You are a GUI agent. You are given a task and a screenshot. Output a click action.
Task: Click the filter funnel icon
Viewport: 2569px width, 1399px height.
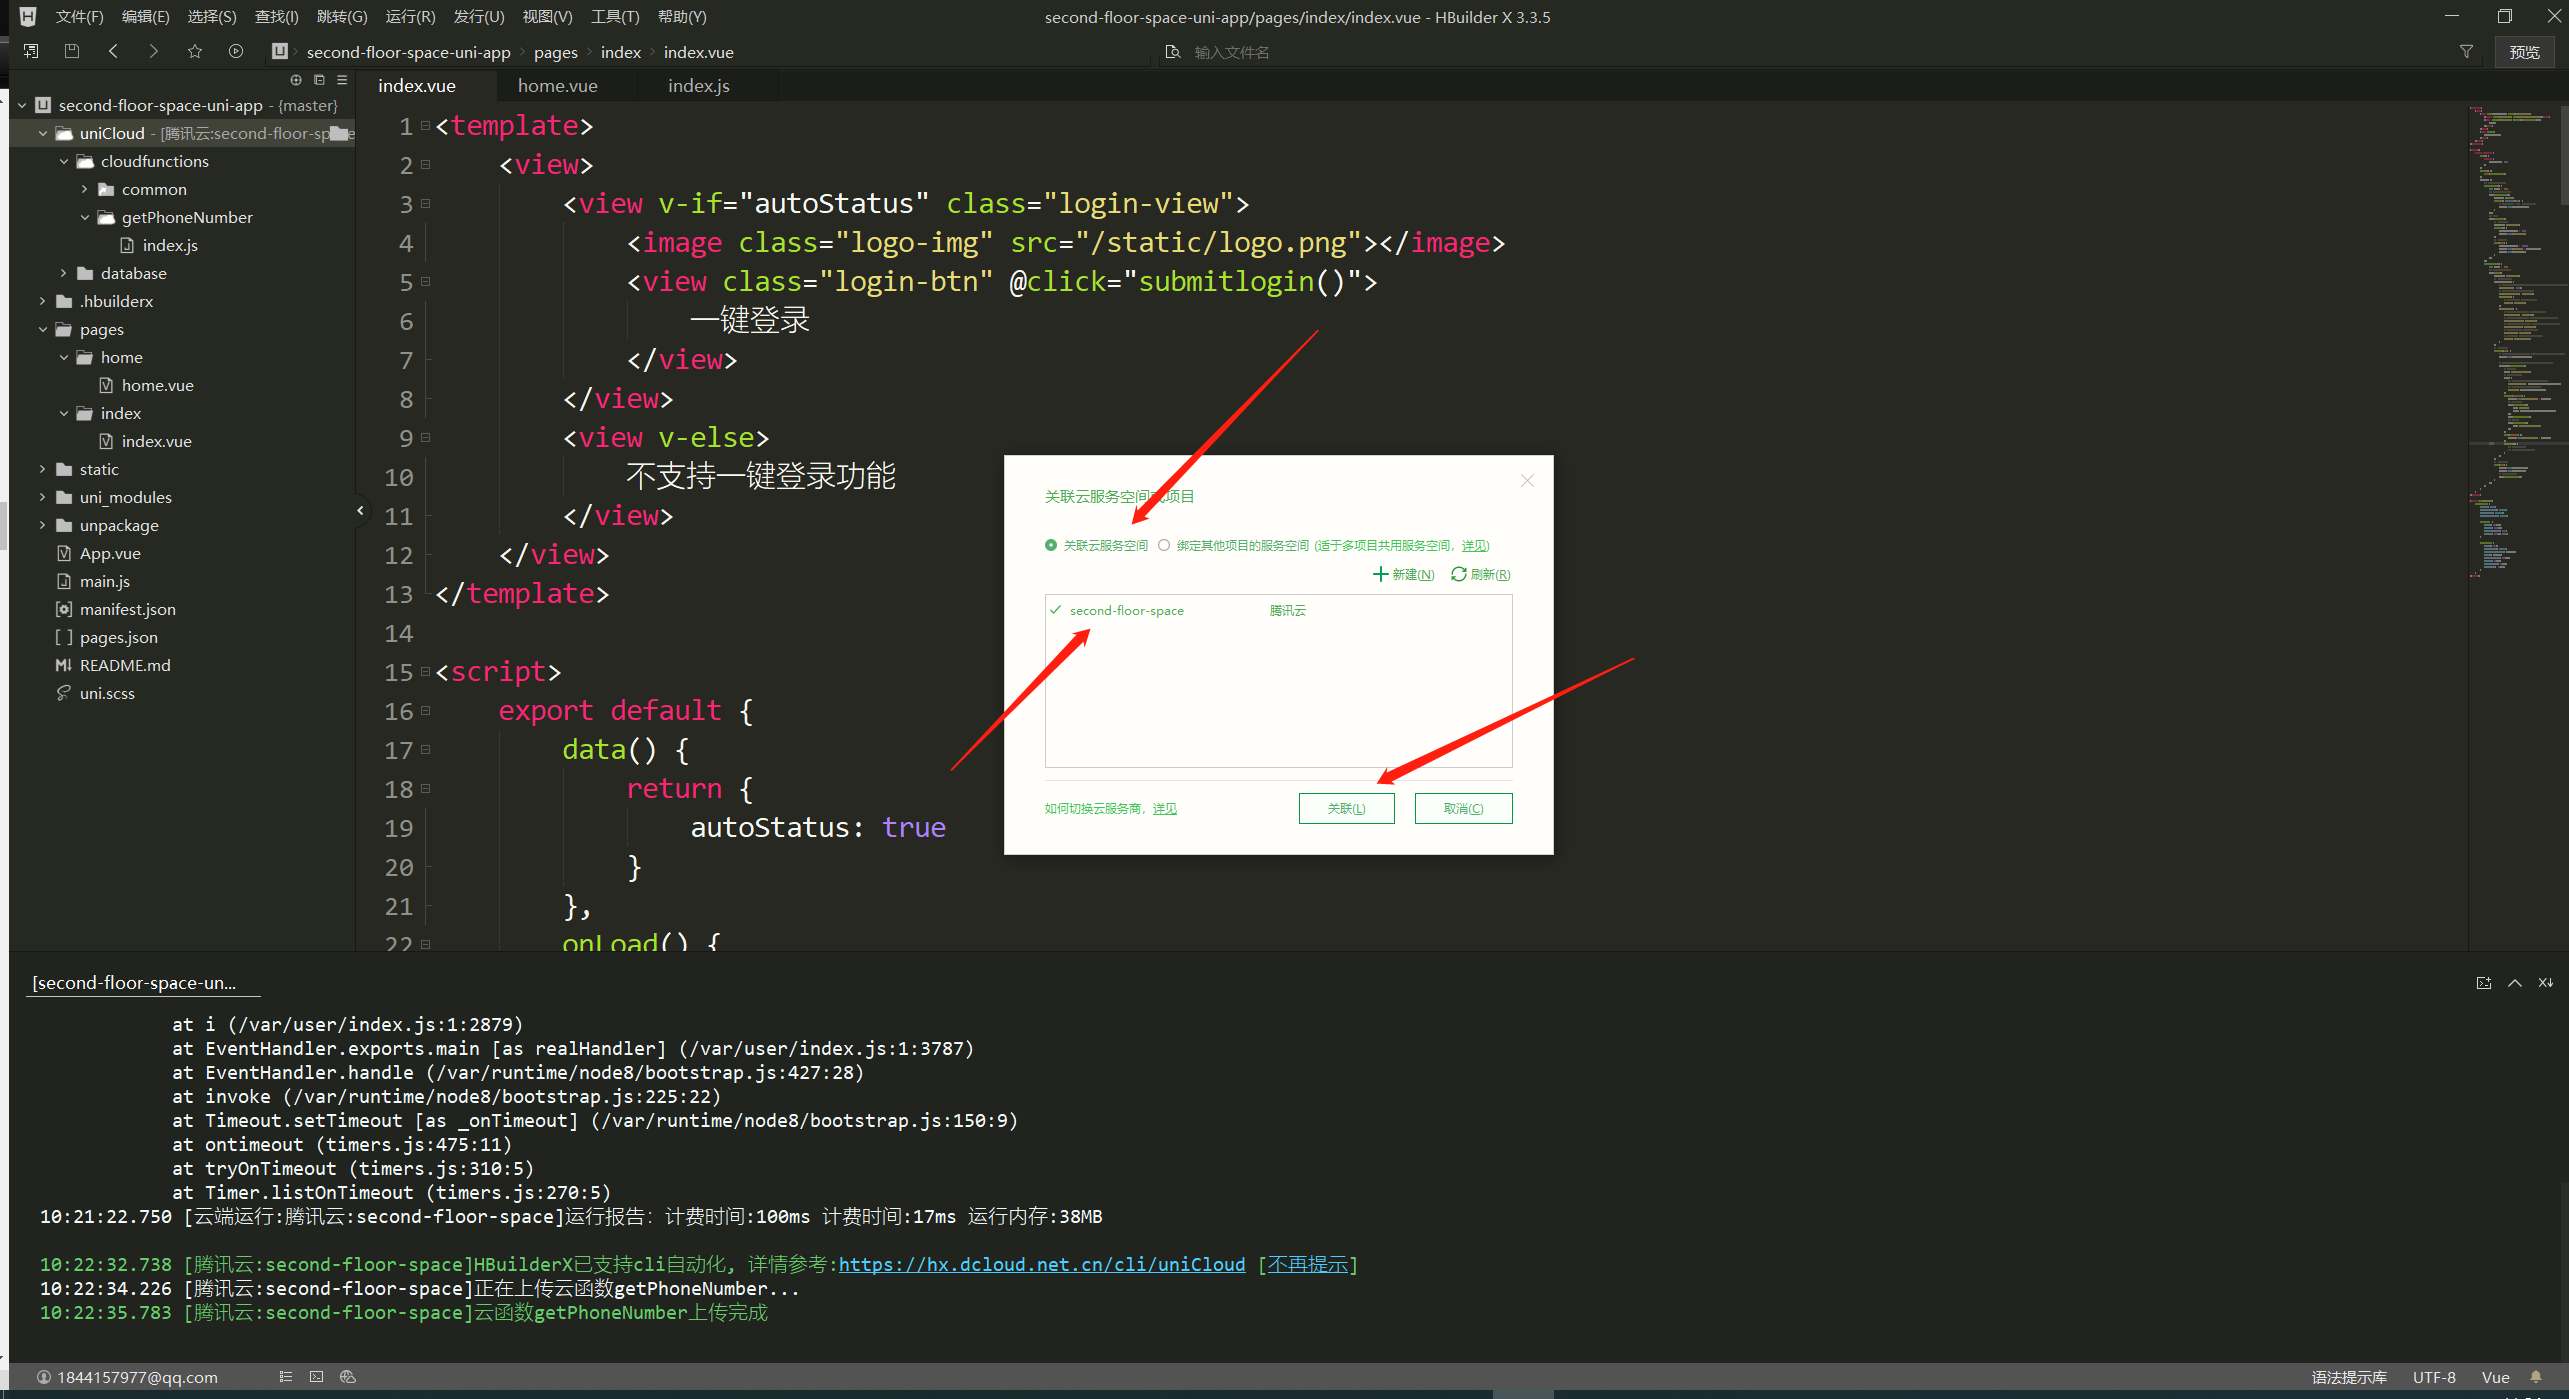pos(2465,52)
